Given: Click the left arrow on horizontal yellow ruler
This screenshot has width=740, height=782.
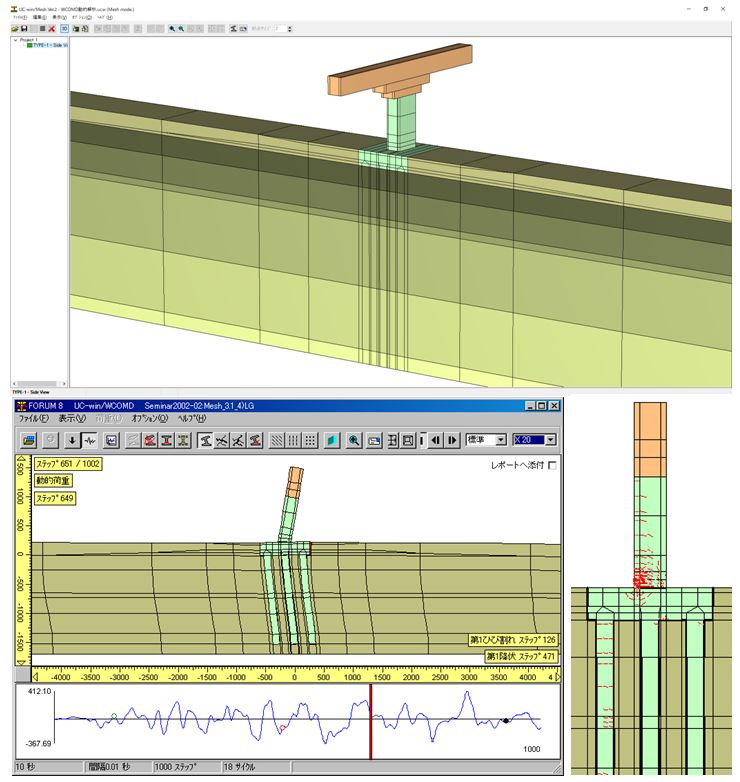Looking at the screenshot, I should point(35,677).
